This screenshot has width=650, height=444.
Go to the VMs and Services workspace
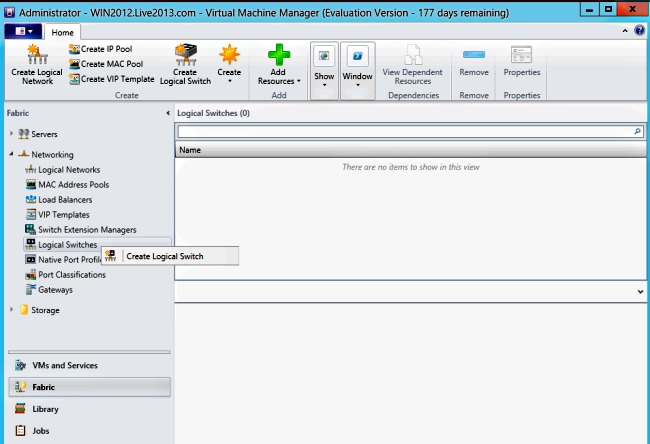(x=90, y=365)
